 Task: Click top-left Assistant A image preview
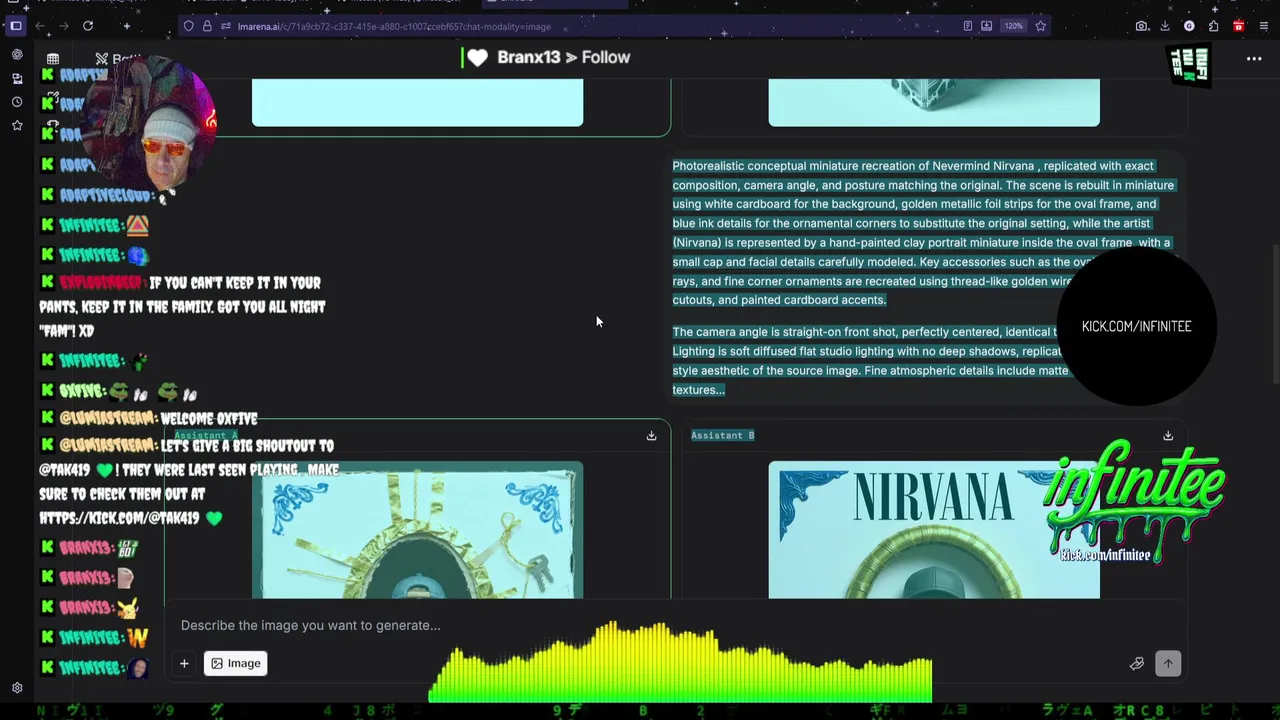417,103
